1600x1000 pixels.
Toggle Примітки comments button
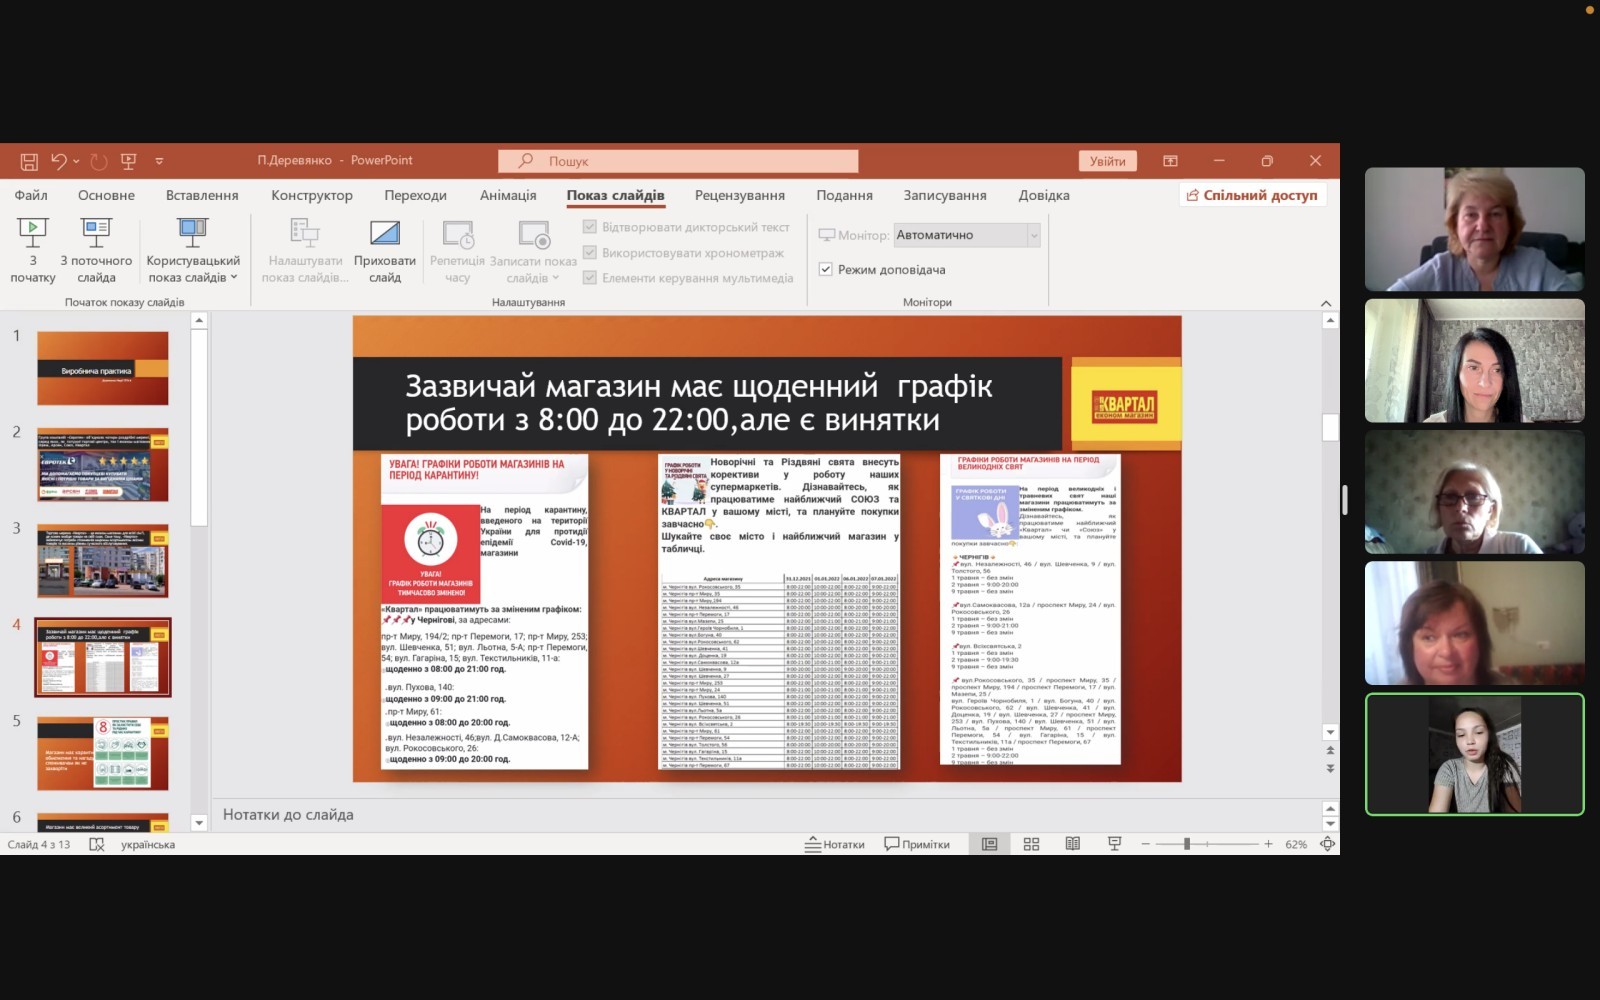(x=917, y=844)
